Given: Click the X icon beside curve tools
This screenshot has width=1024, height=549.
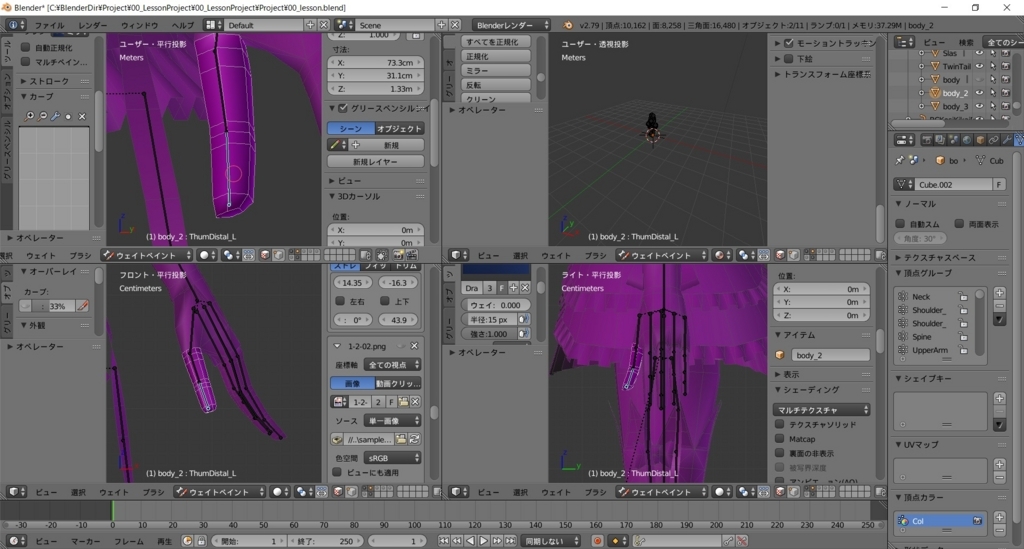Looking at the screenshot, I should tap(82, 116).
